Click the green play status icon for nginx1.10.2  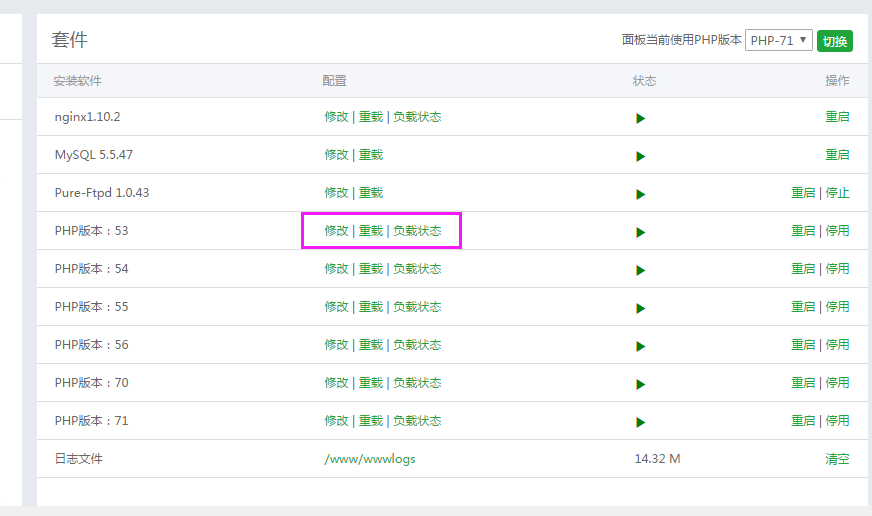tap(640, 118)
